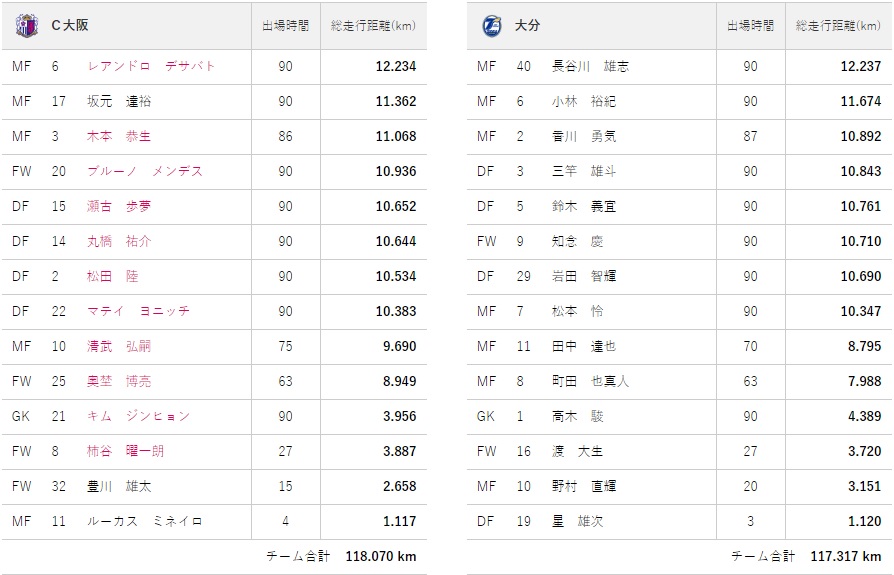Click C大阪 出場時間 column header
Screen dimensions: 894x575
pos(285,25)
